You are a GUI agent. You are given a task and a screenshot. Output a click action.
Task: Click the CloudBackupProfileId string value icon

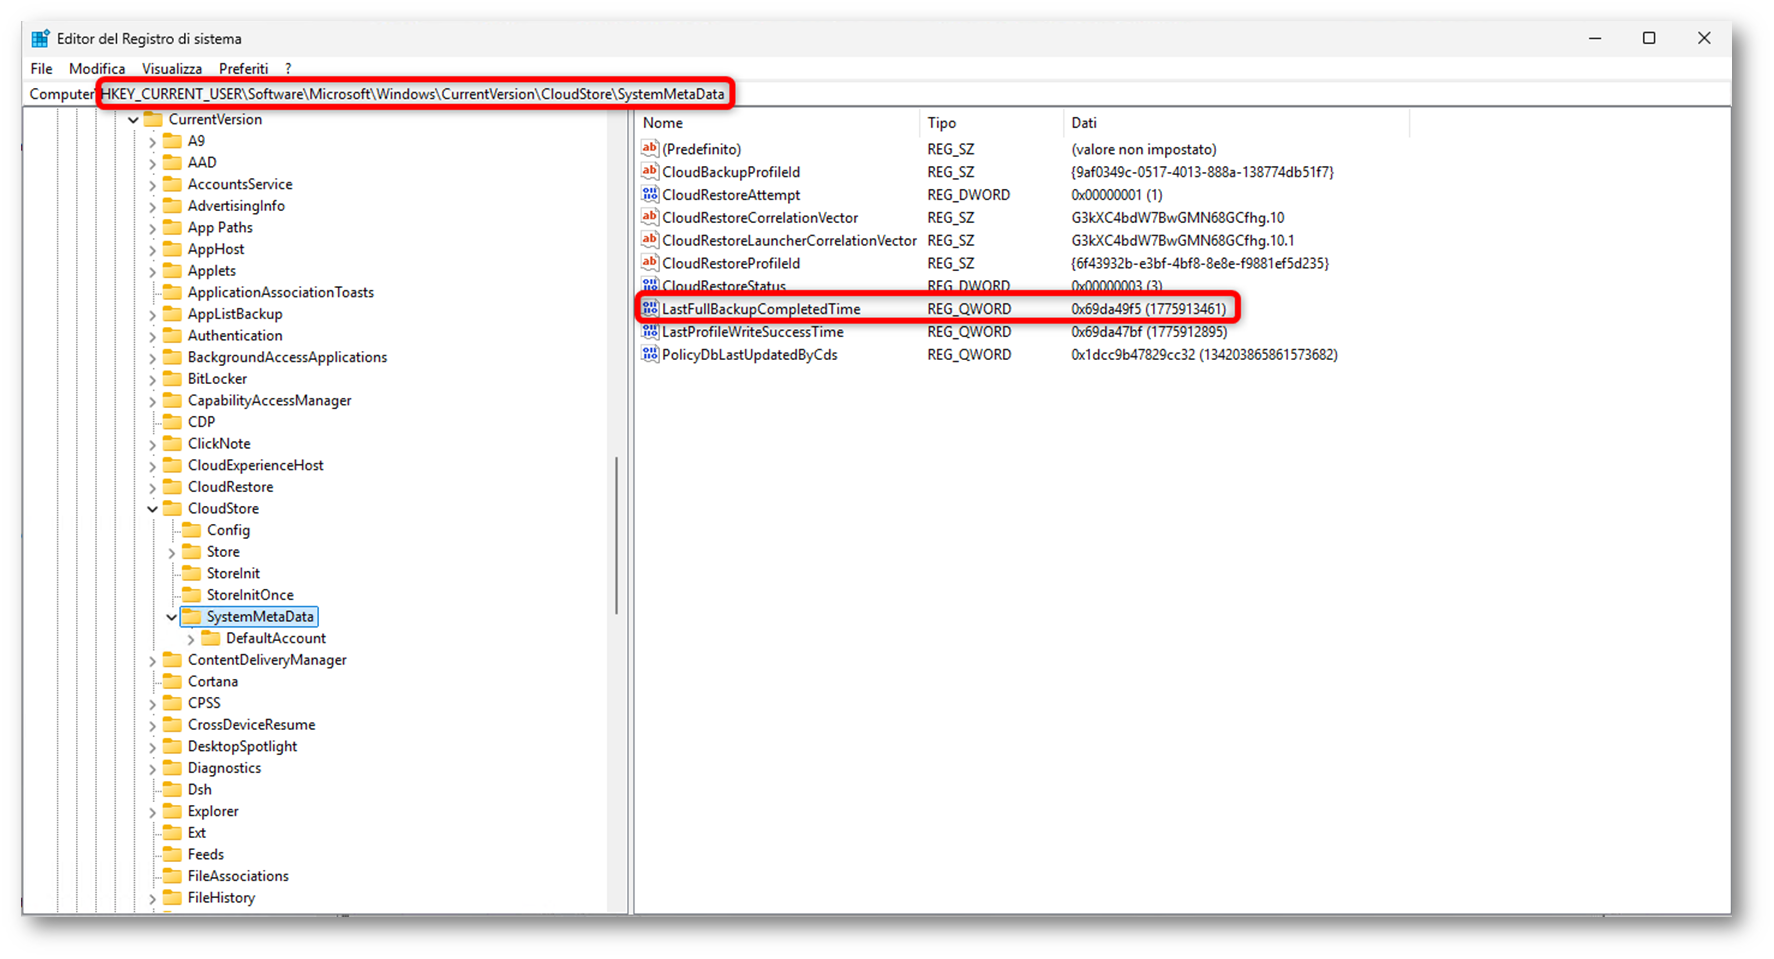650,172
